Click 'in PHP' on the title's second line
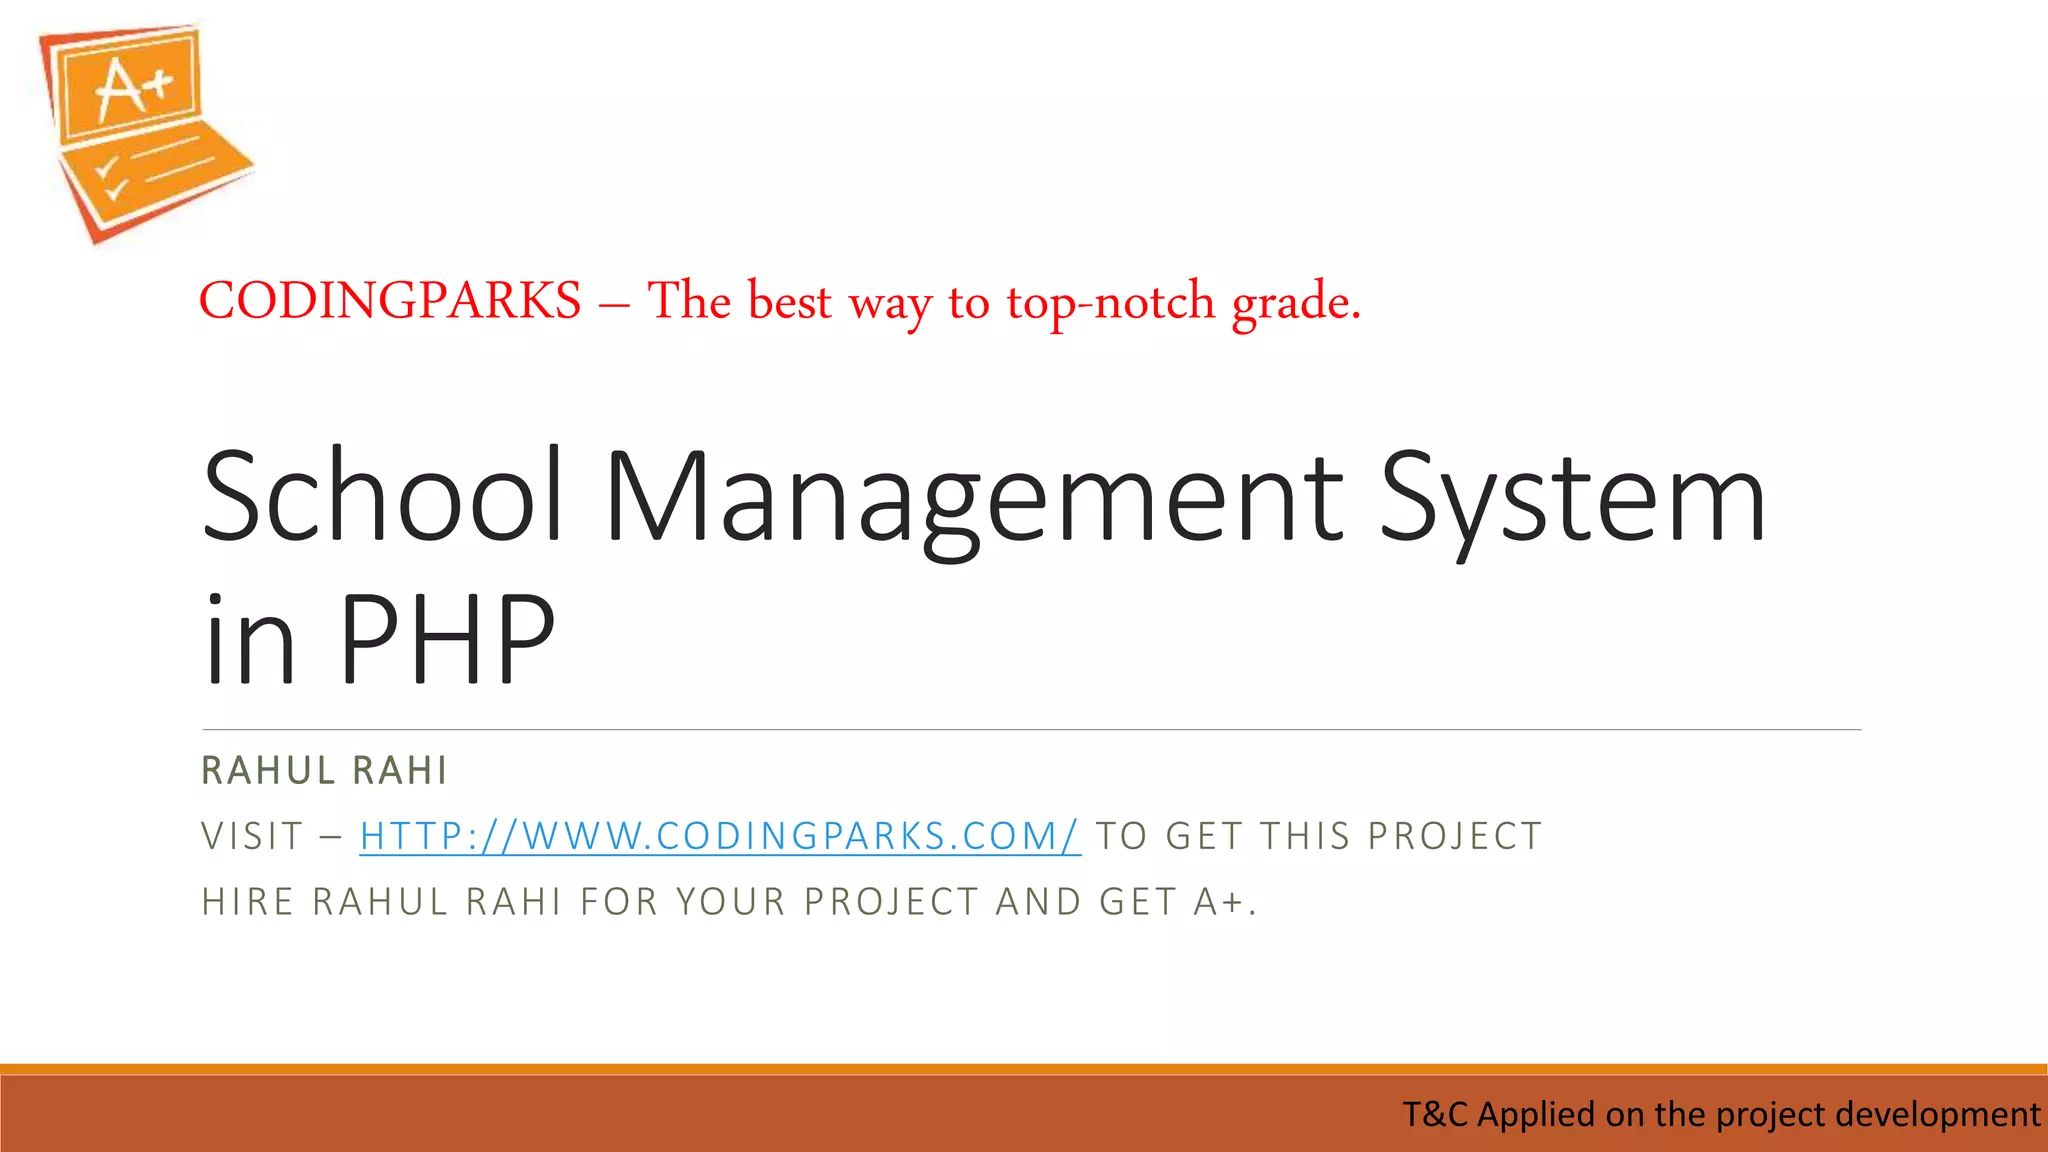 coord(378,638)
